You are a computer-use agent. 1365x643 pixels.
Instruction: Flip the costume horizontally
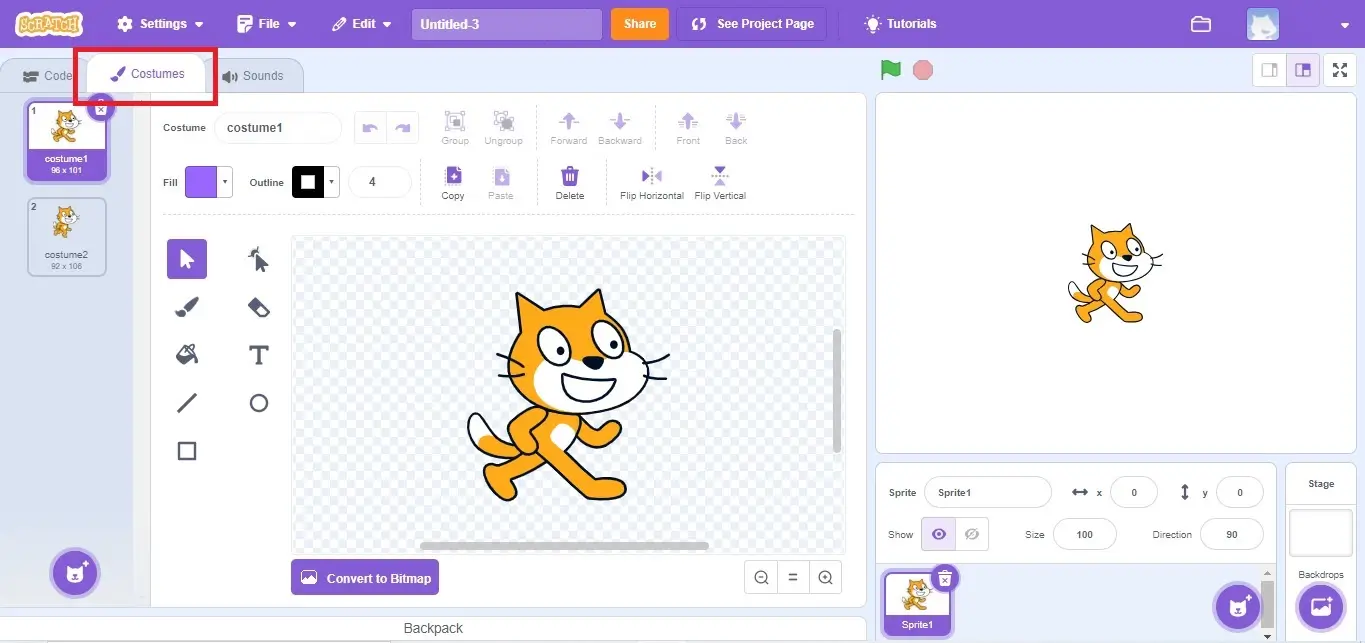652,183
